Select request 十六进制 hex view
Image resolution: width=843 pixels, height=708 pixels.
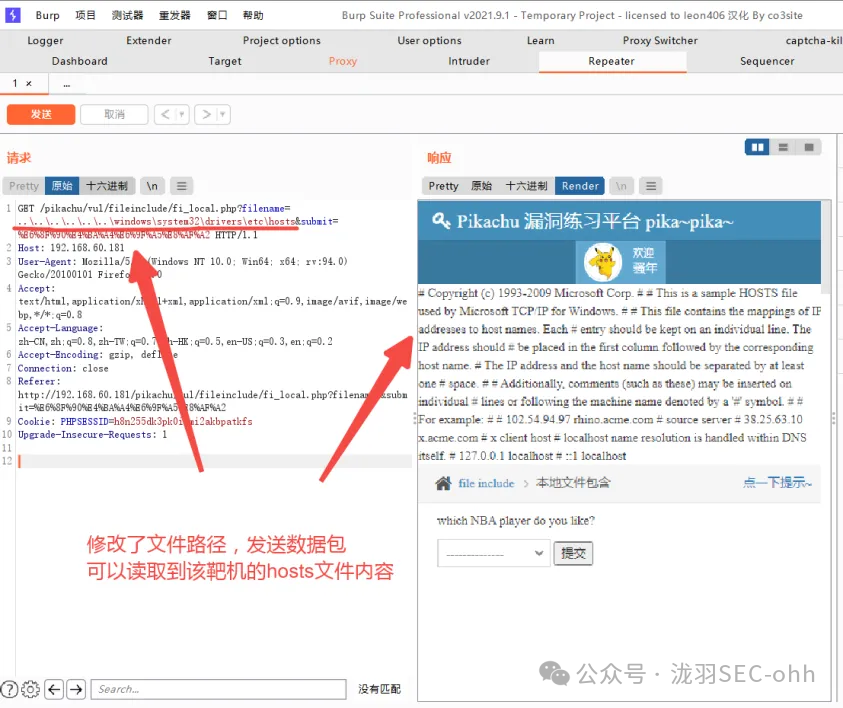[107, 186]
